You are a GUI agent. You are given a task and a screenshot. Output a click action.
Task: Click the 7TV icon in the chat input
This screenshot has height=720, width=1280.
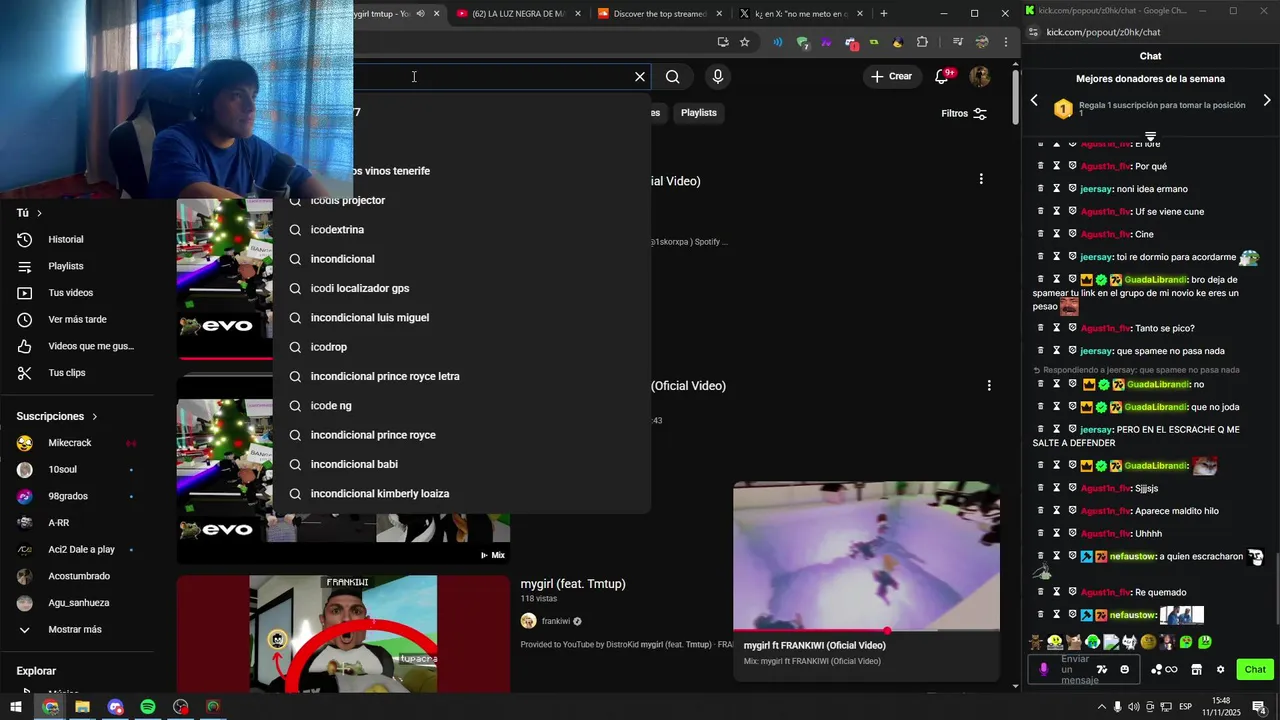click(x=1102, y=670)
